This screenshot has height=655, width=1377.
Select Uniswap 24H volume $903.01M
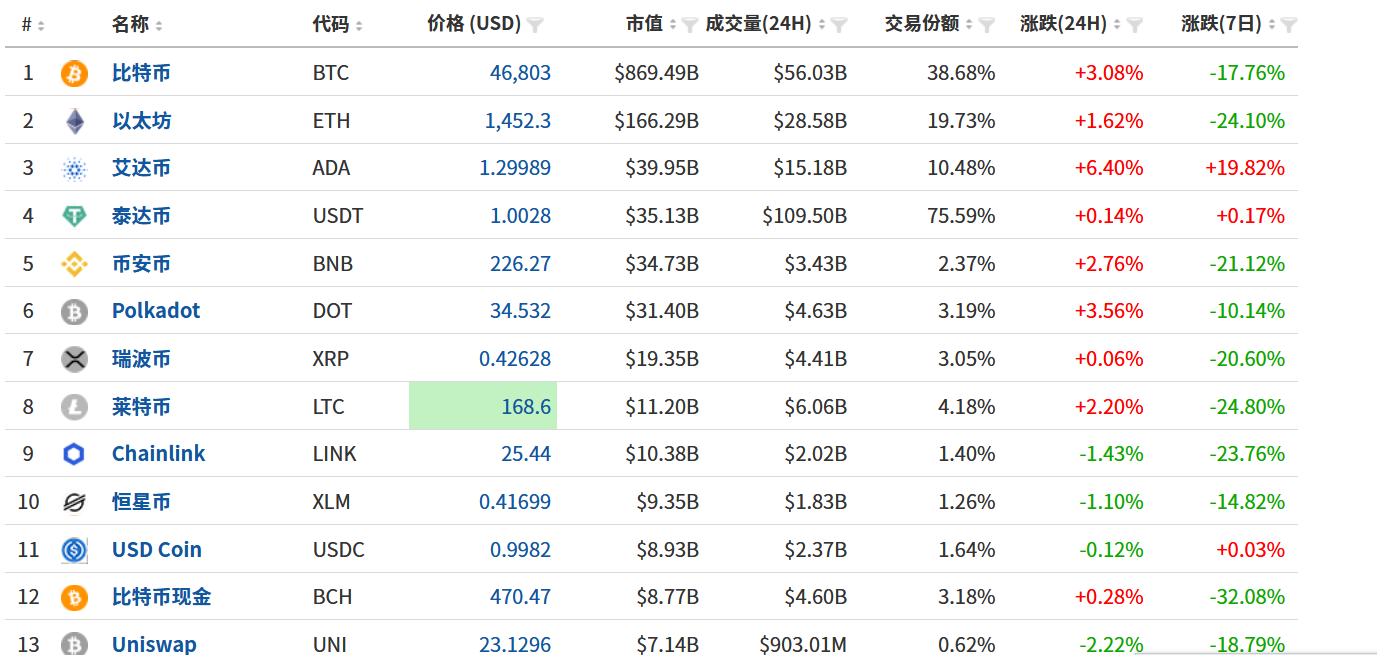(803, 644)
